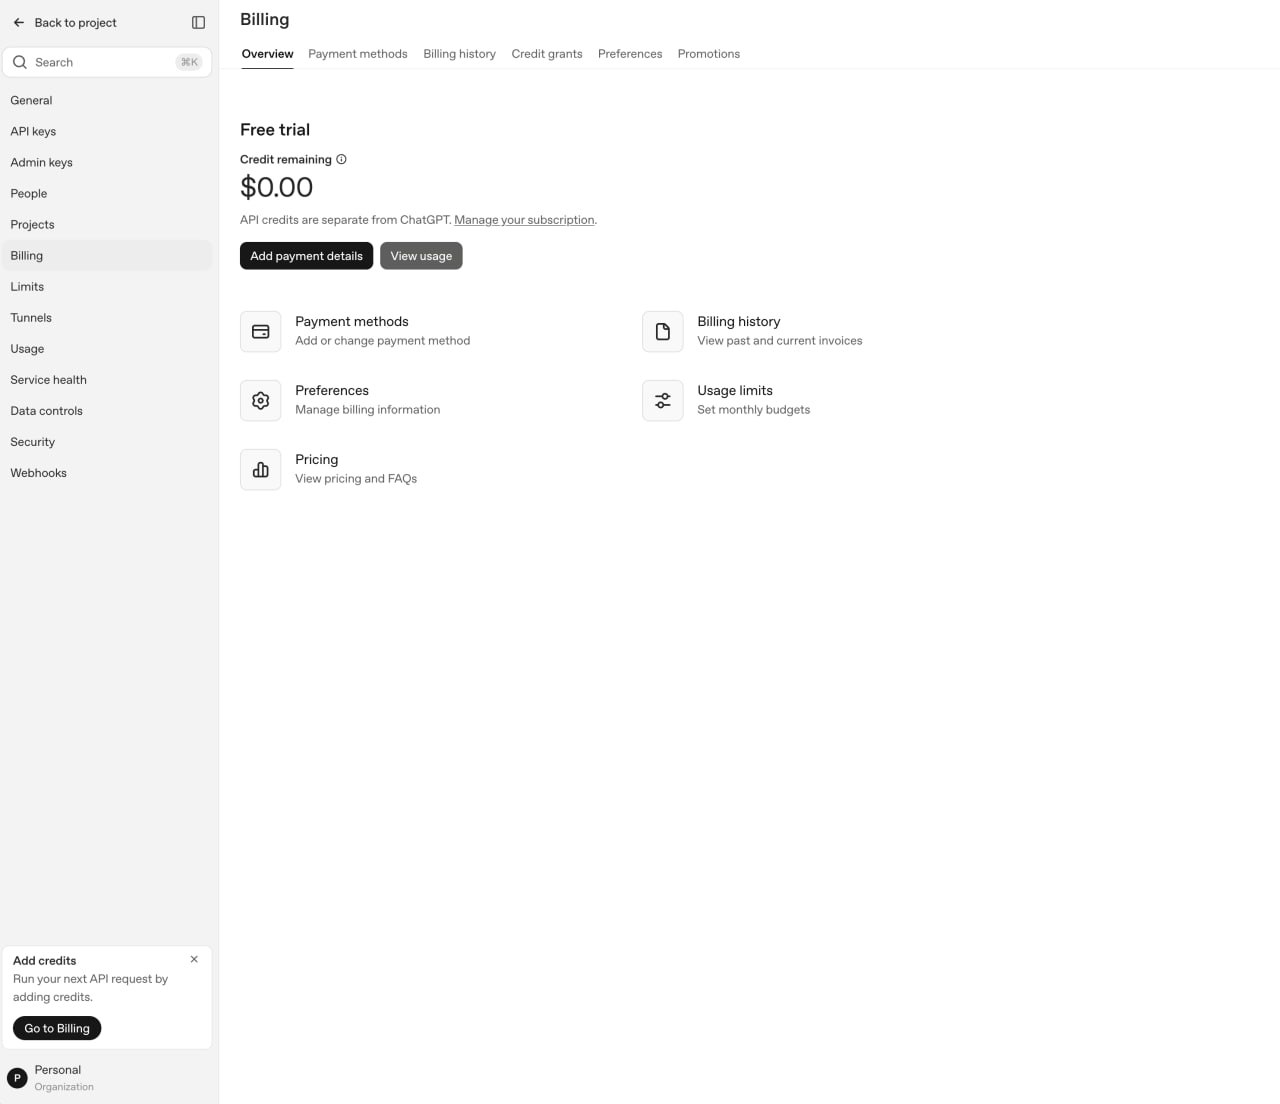Open Service health page
This screenshot has width=1280, height=1104.
107,379
